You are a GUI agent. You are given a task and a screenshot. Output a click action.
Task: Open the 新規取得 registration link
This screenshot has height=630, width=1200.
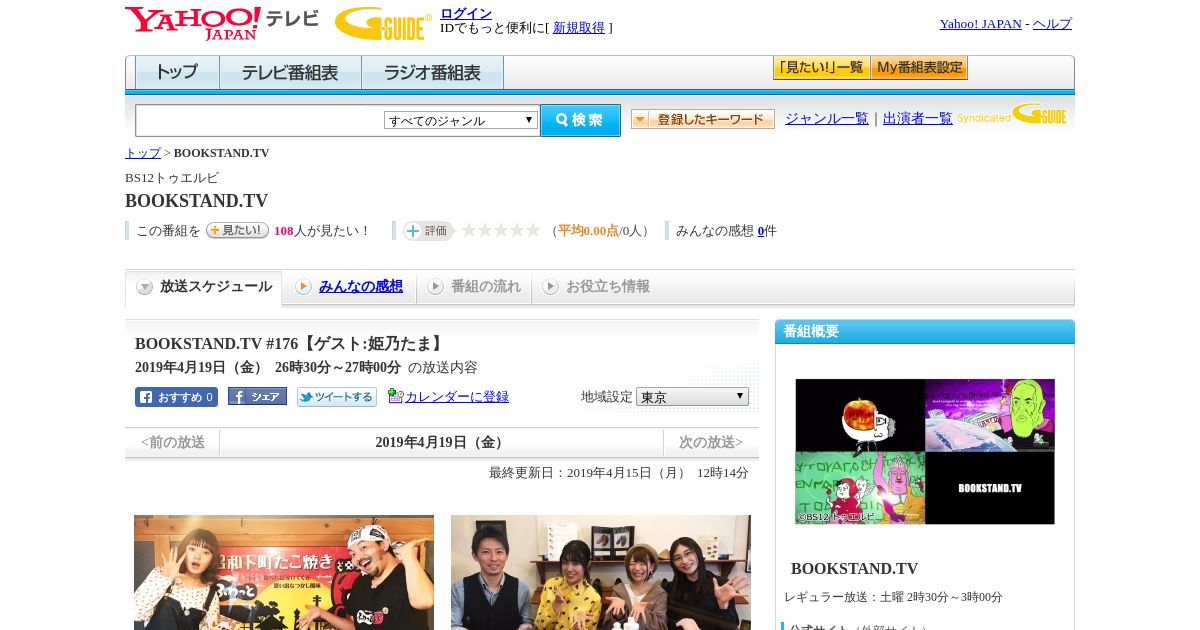(x=579, y=28)
